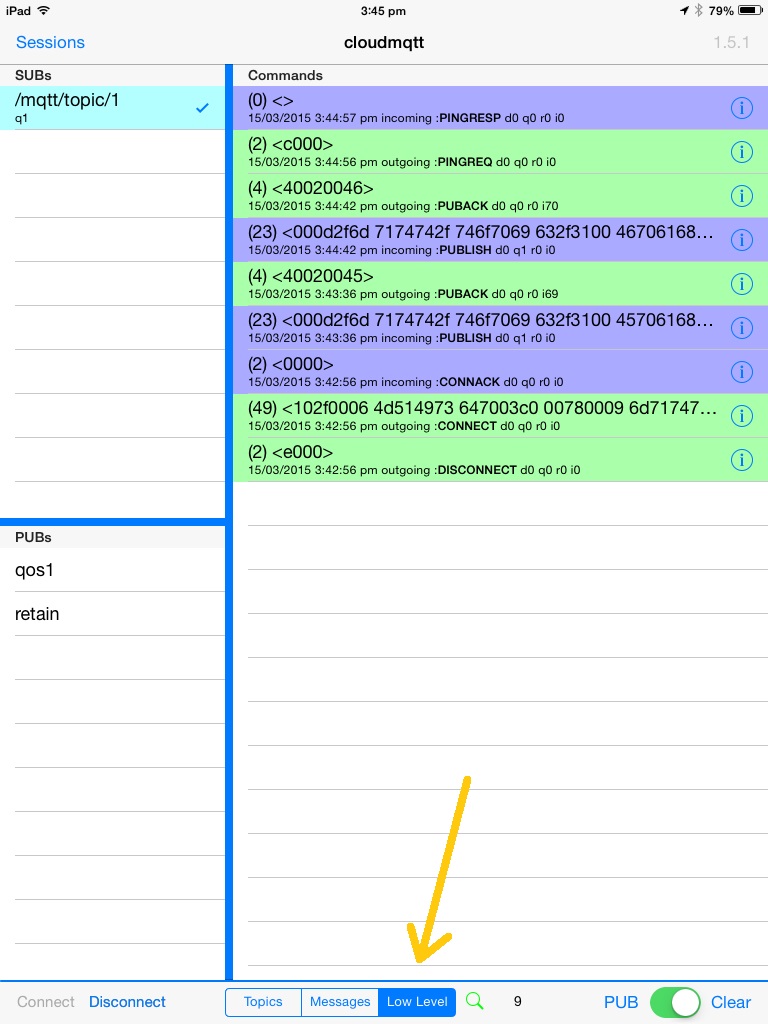
Task: Show details of PUBACK 40020046
Action: coord(741,196)
